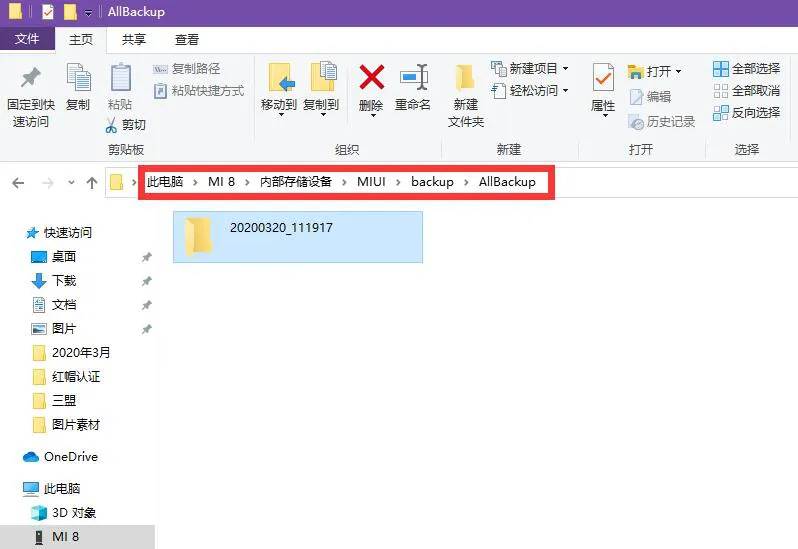Switch to the Share (共享) tab
Screen dimensions: 798x549
pos(134,39)
